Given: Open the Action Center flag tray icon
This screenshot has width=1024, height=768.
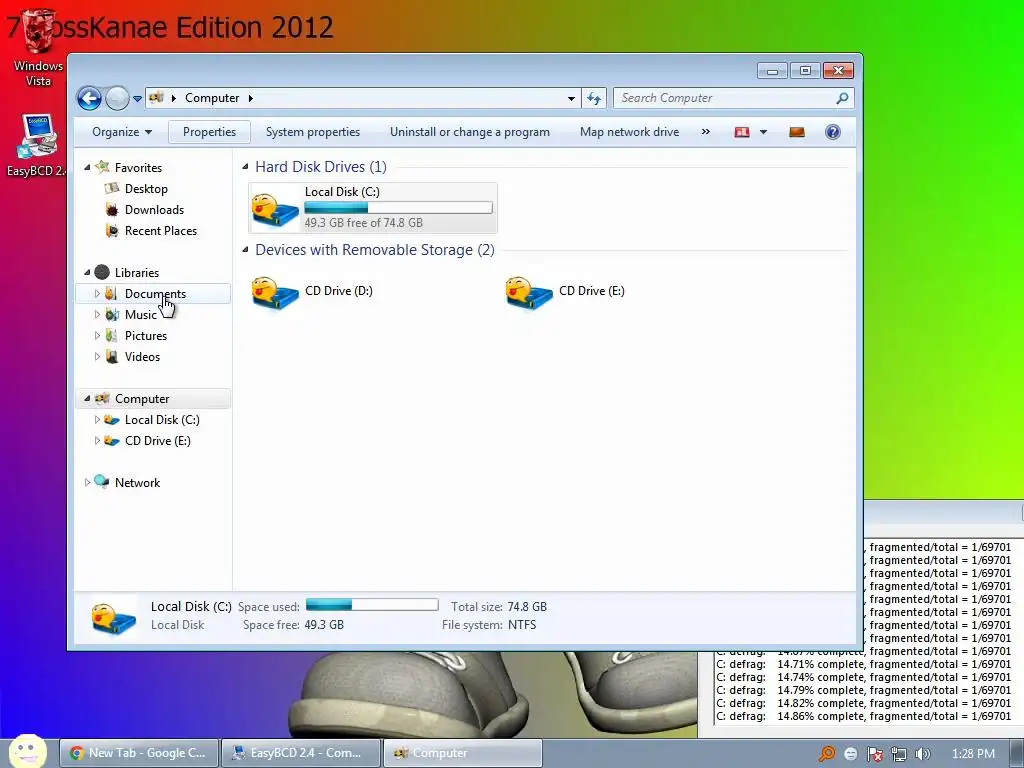Looking at the screenshot, I should [874, 754].
